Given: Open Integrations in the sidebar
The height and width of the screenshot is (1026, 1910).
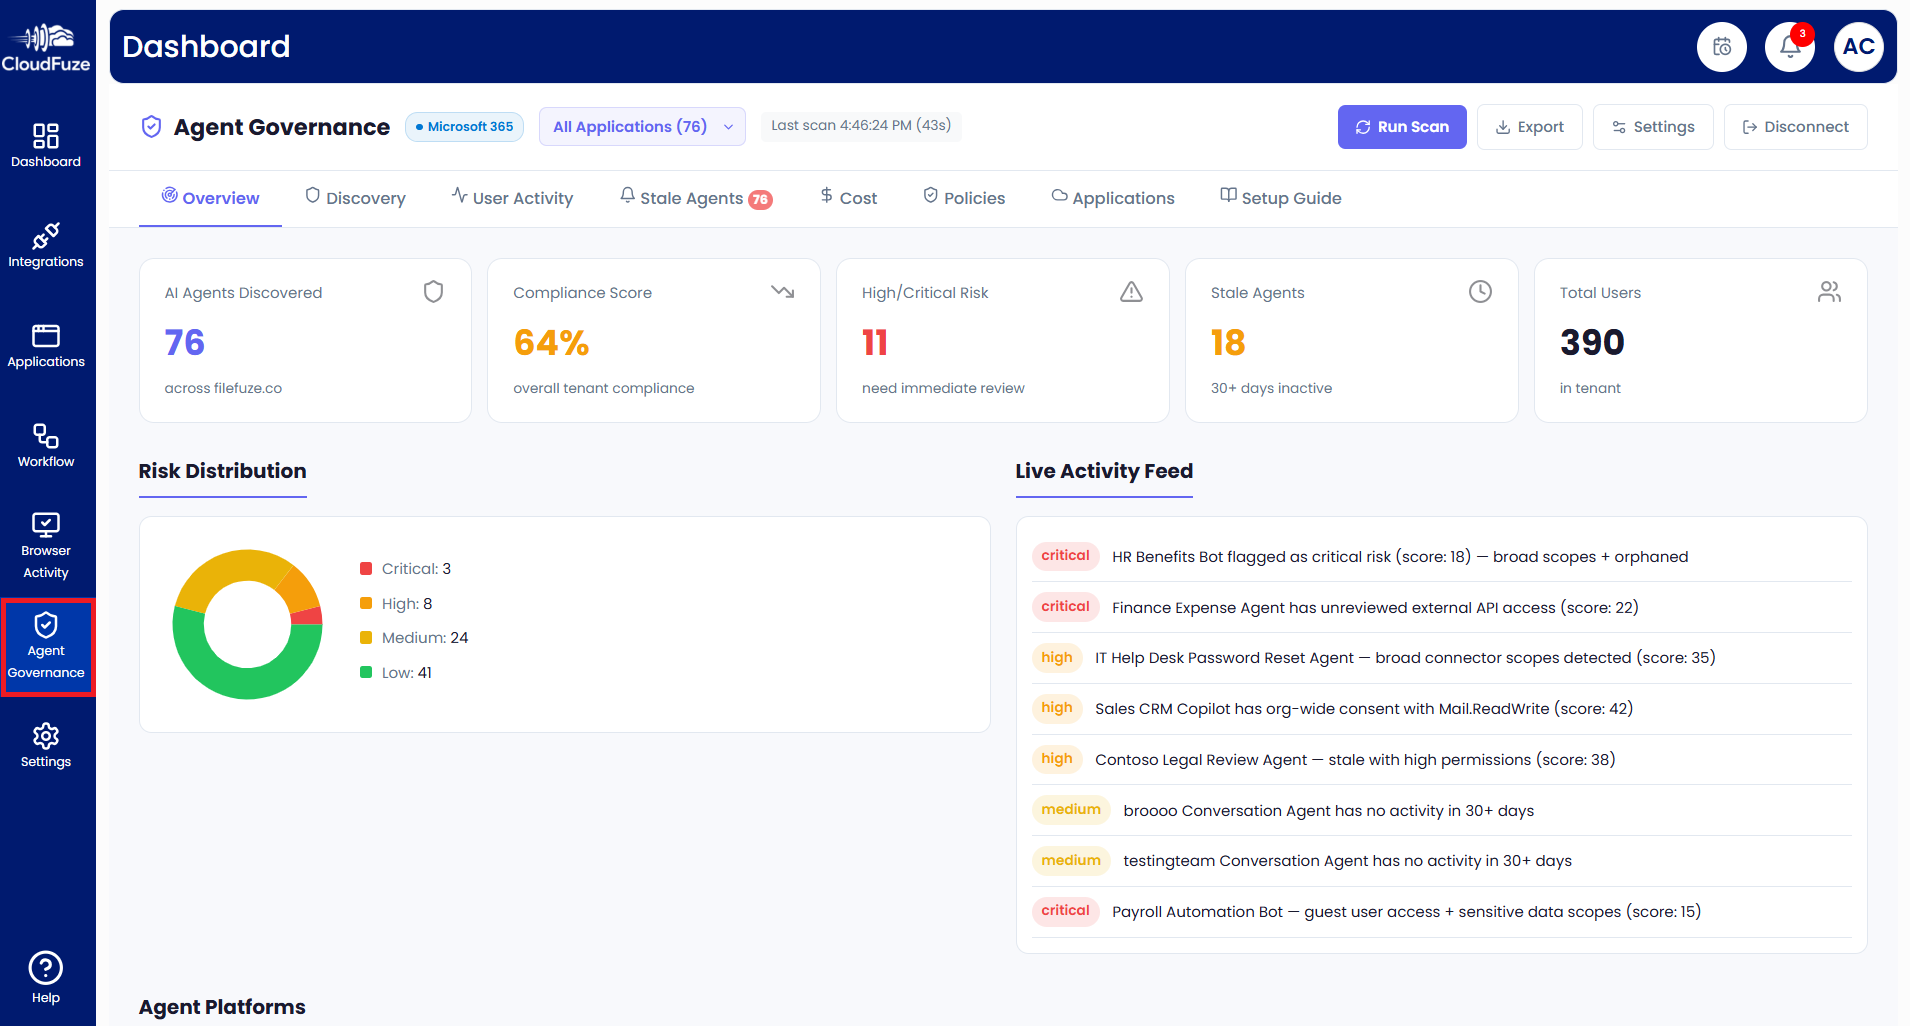Looking at the screenshot, I should coord(46,246).
